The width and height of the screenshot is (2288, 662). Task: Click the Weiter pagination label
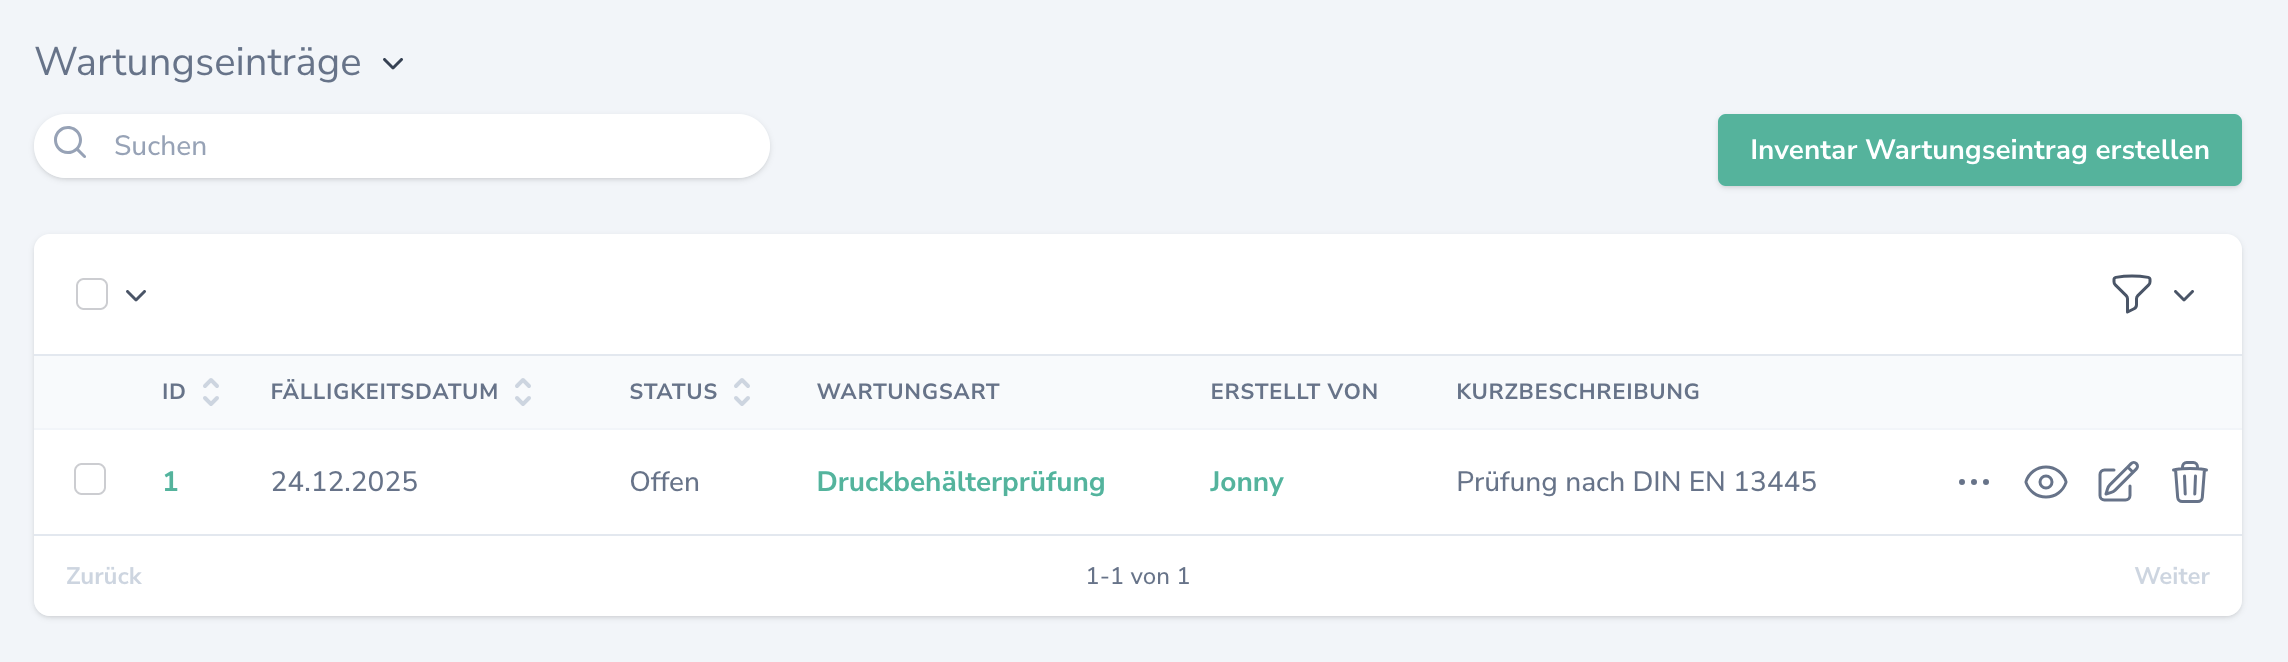tap(2171, 575)
